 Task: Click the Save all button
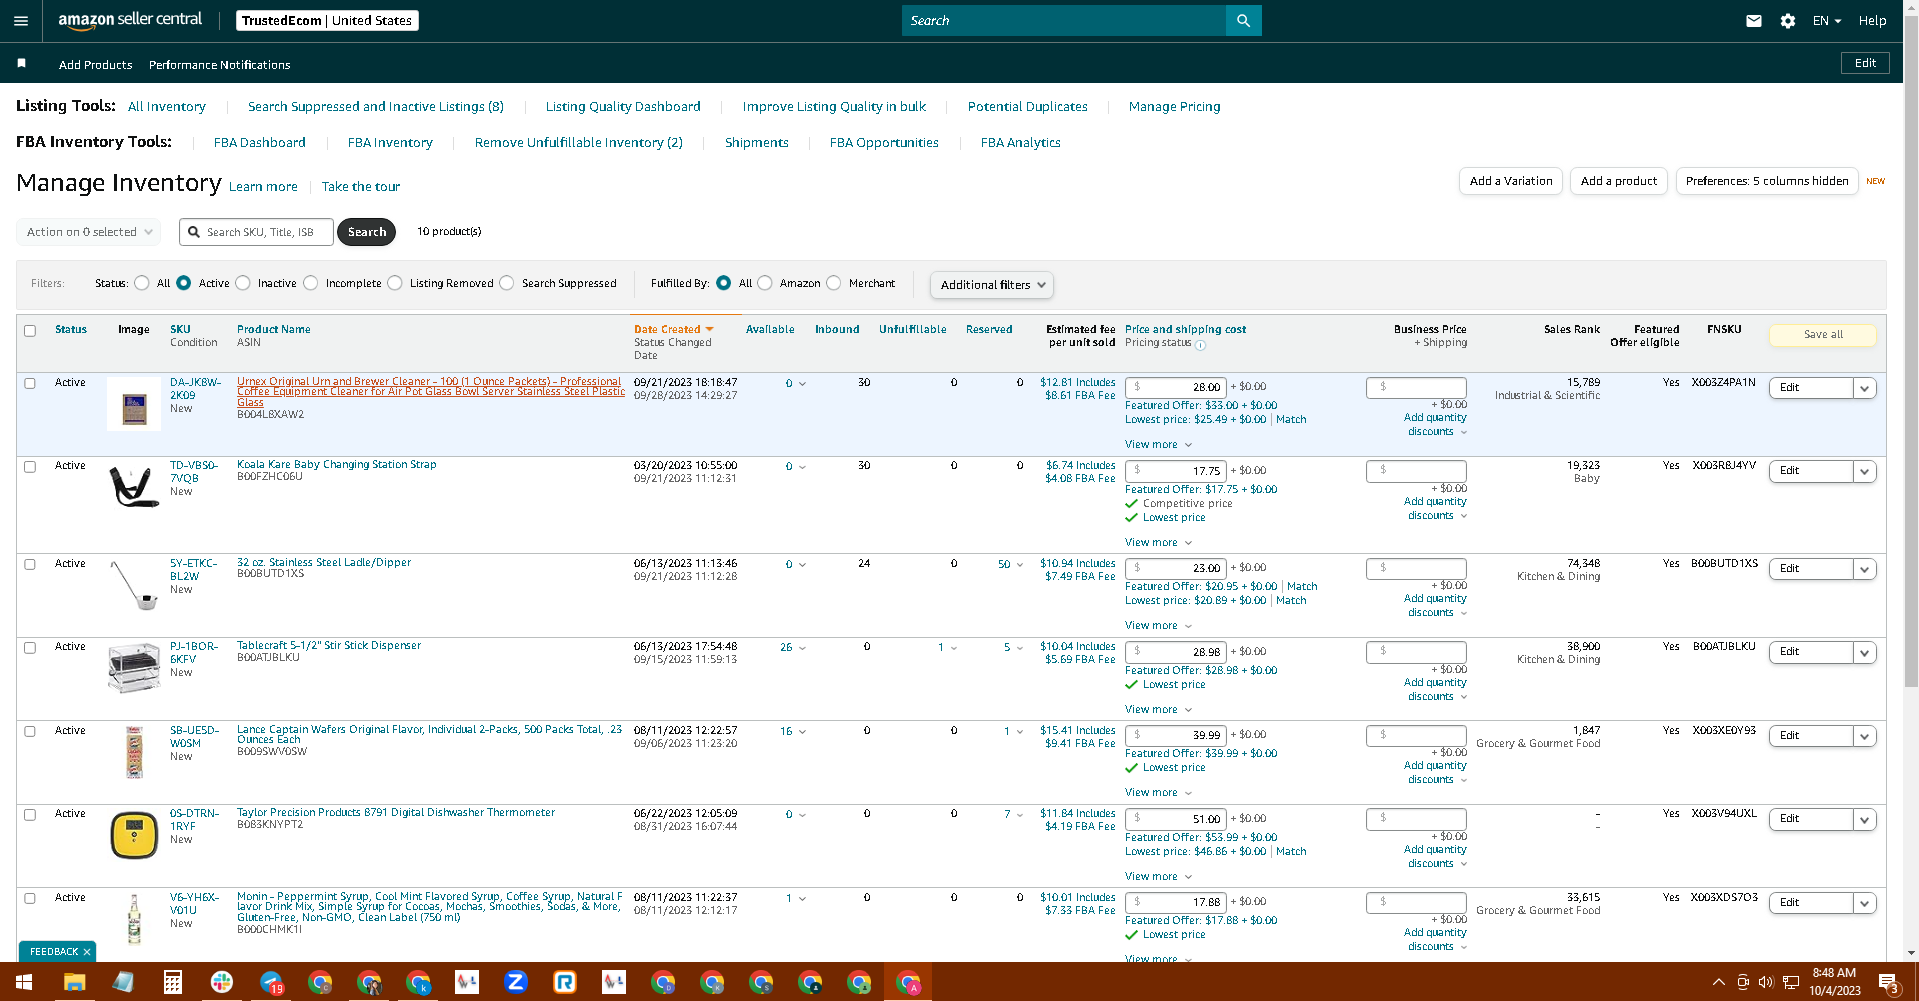[x=1823, y=334]
